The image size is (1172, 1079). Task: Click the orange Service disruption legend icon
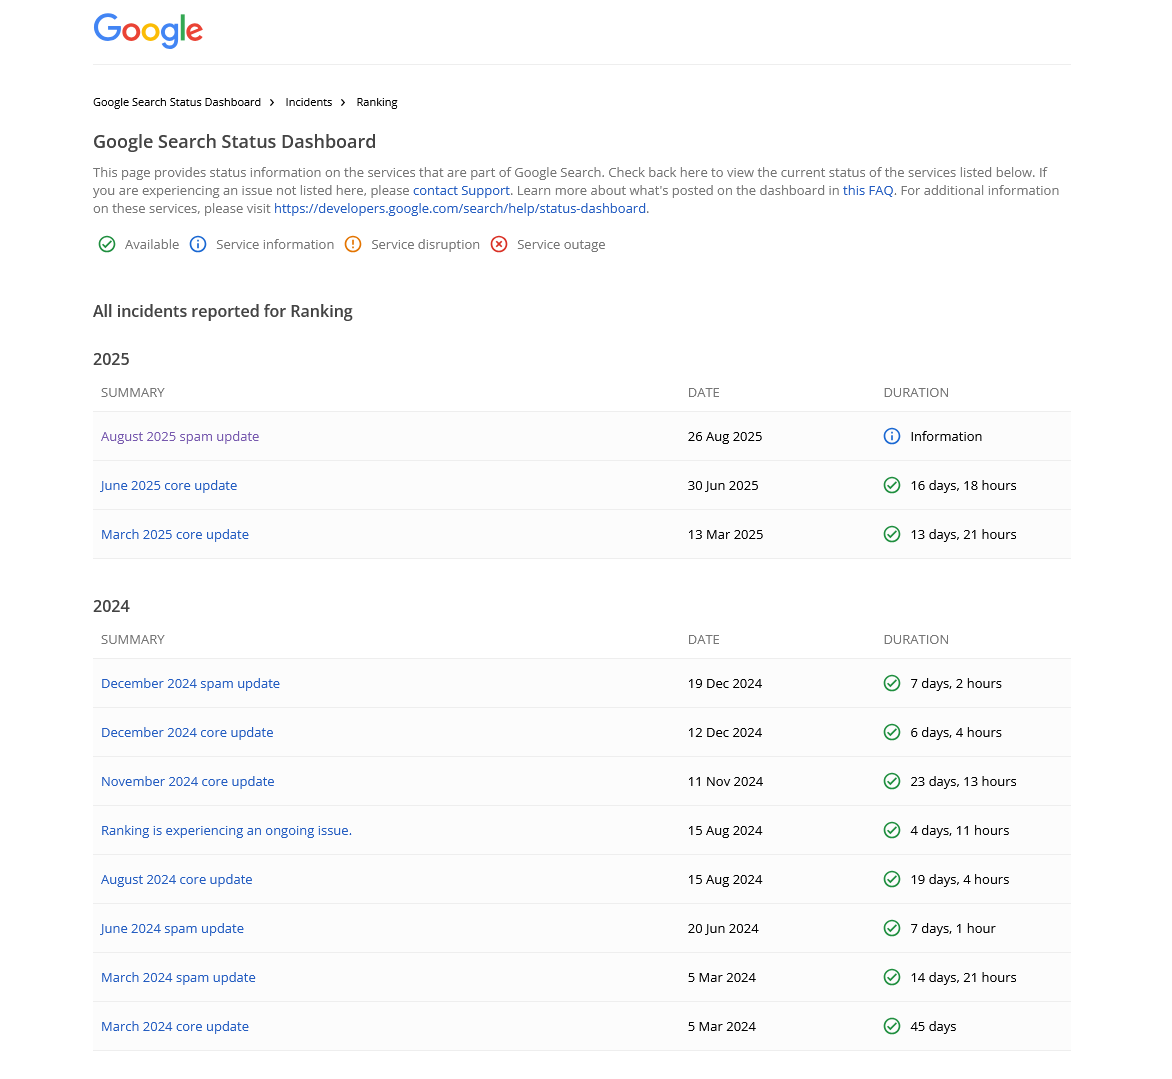tap(353, 244)
